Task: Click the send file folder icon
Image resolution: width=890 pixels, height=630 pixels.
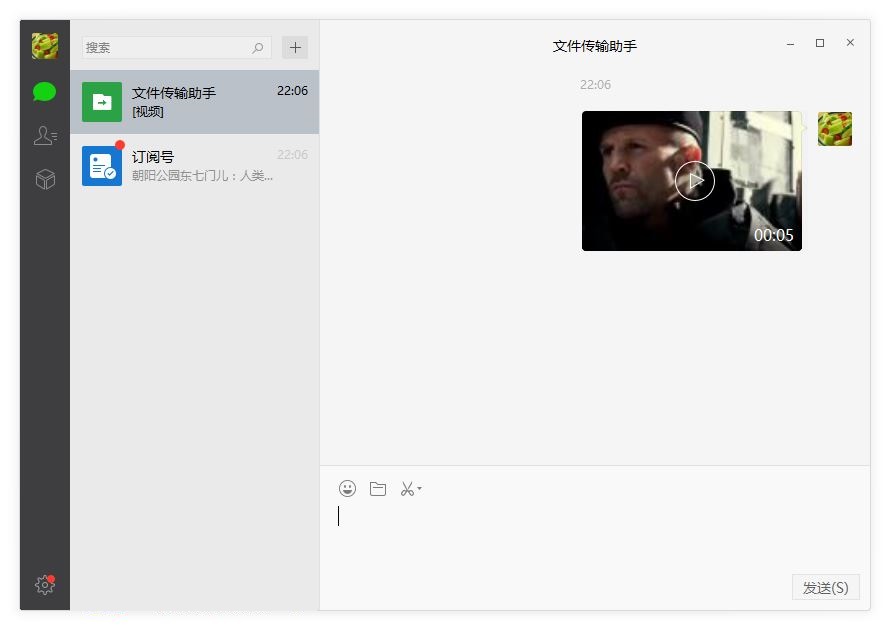Action: [378, 489]
